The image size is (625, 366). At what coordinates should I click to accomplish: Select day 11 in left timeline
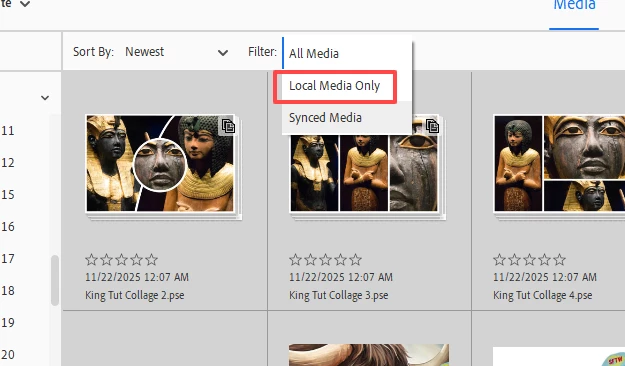tap(8, 131)
